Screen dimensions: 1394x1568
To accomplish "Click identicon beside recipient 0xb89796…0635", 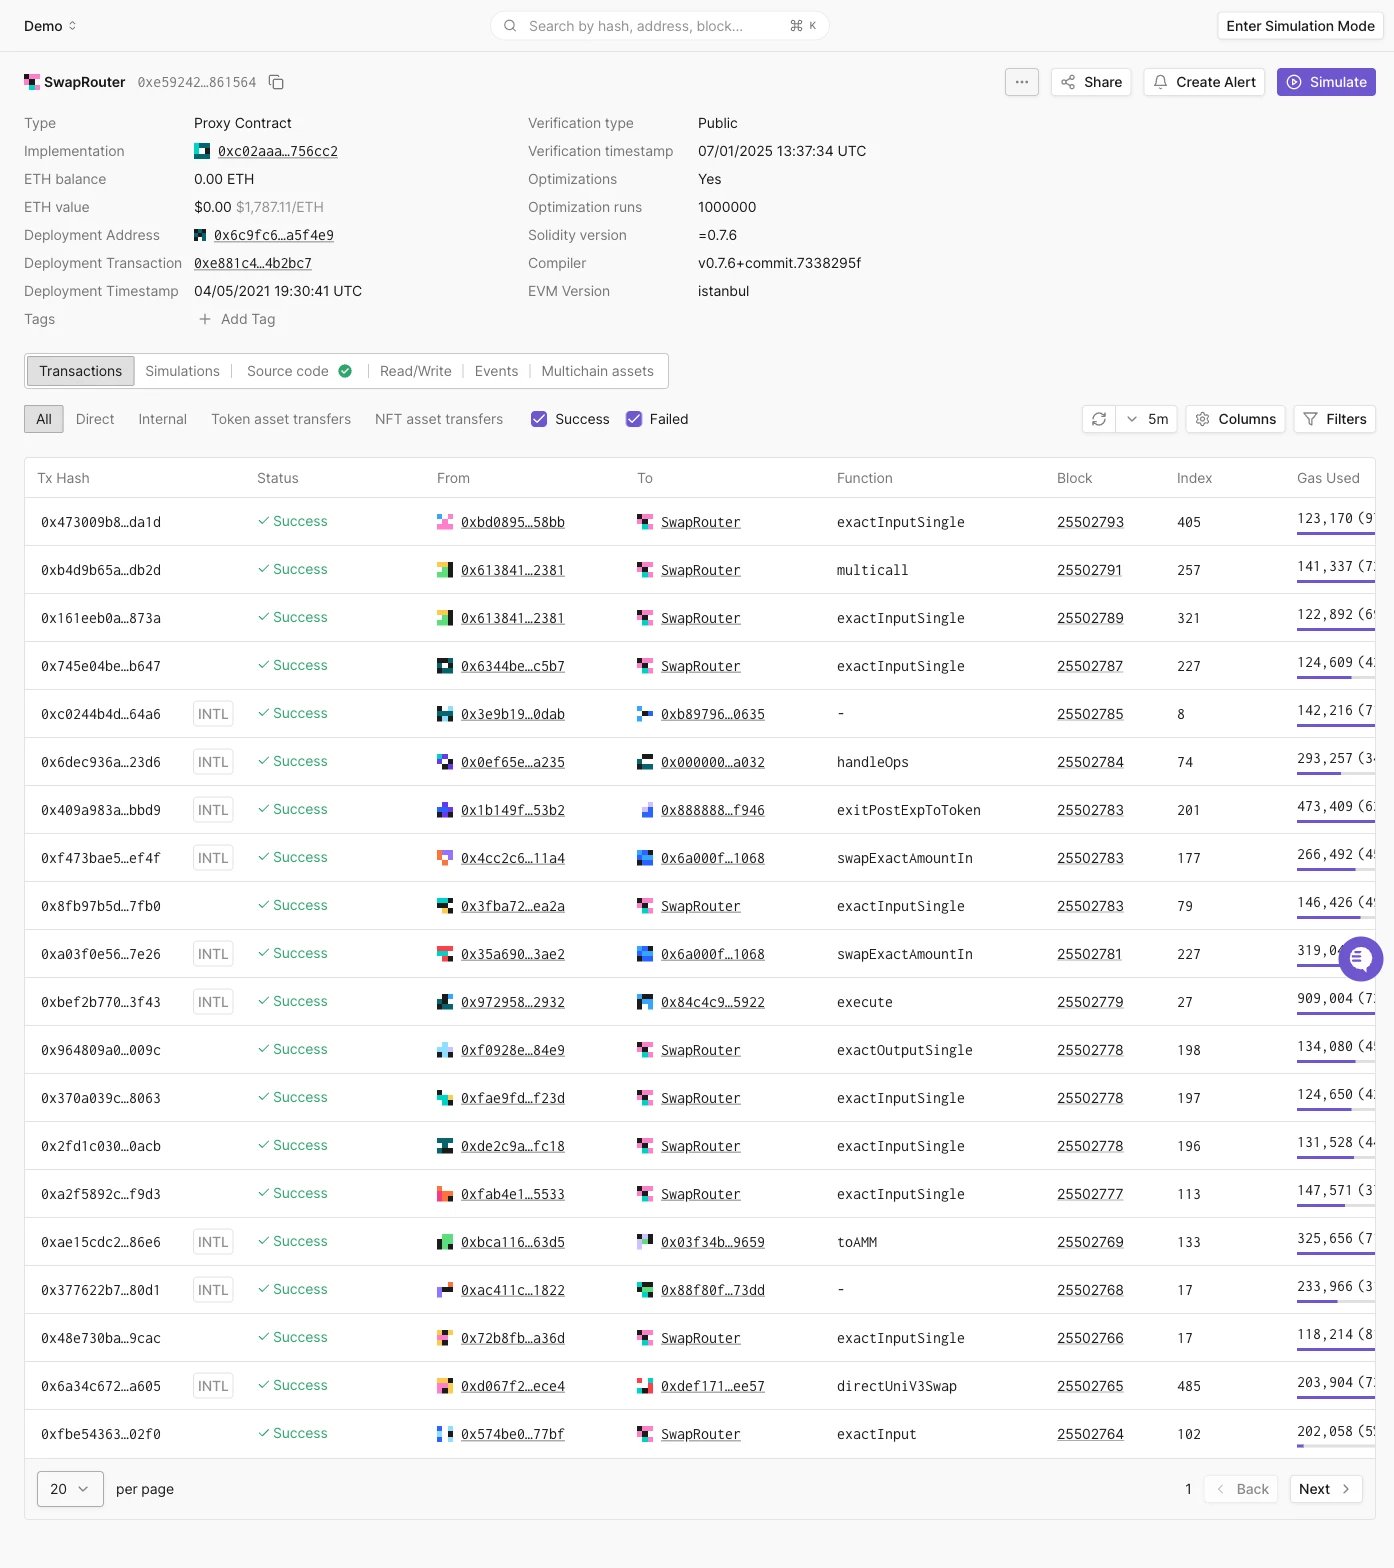I will click(645, 714).
